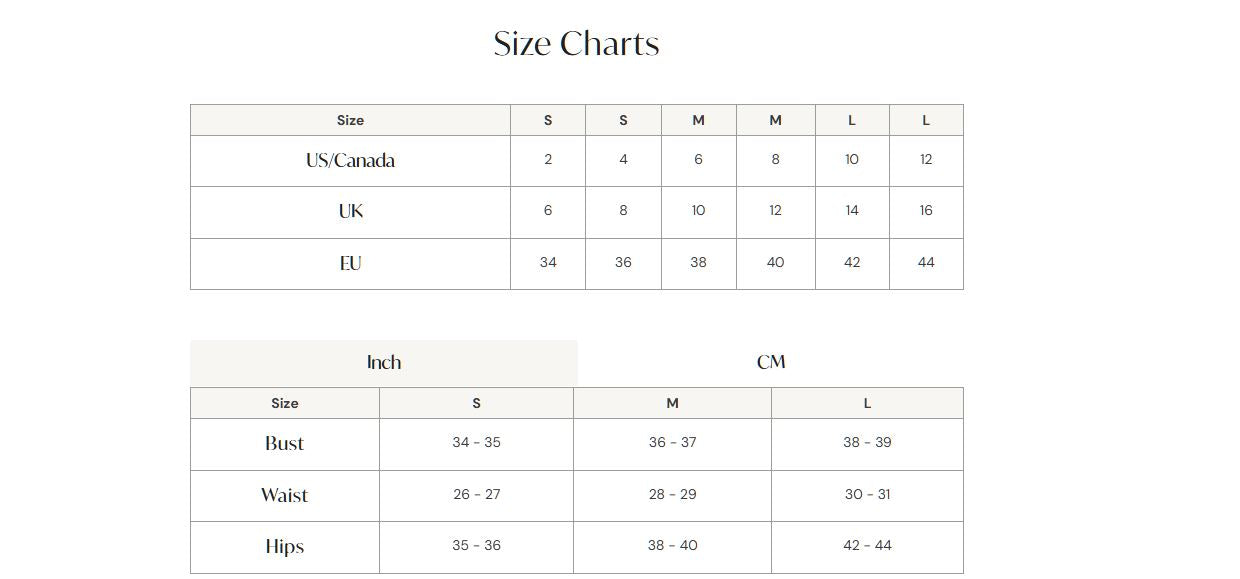
Task: Click the Waist row label
Action: click(x=284, y=496)
